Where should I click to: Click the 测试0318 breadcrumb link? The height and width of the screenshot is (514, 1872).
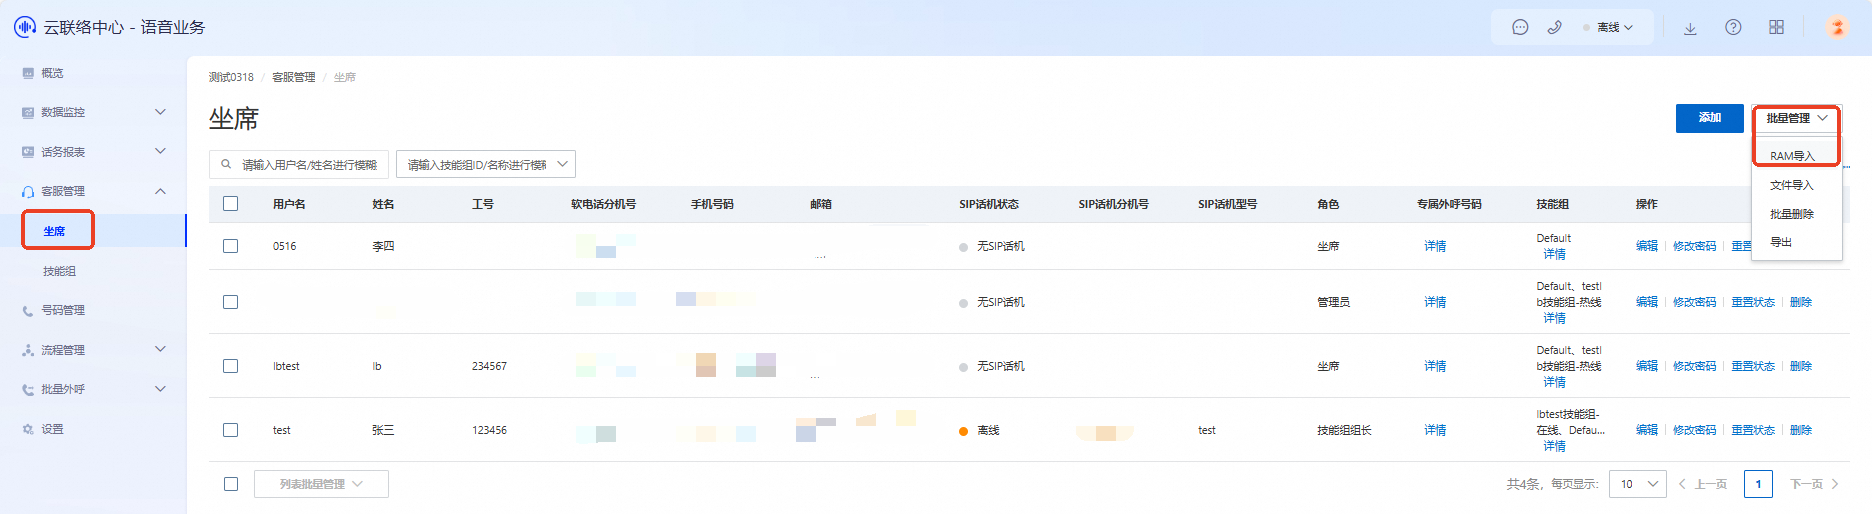231,77
